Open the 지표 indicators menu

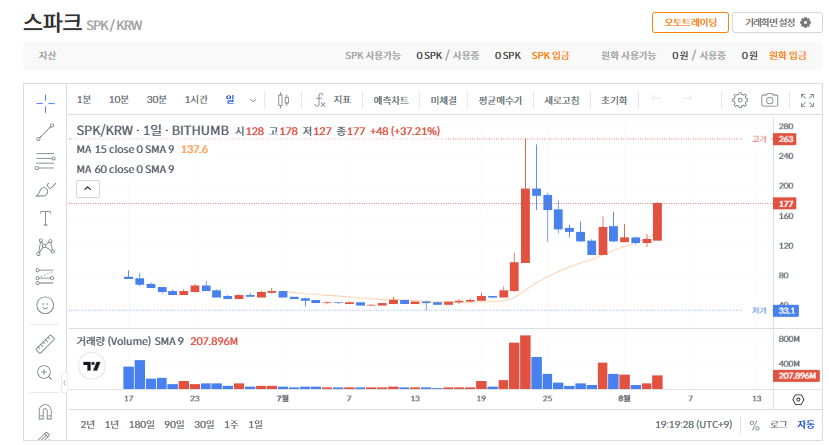coord(333,100)
